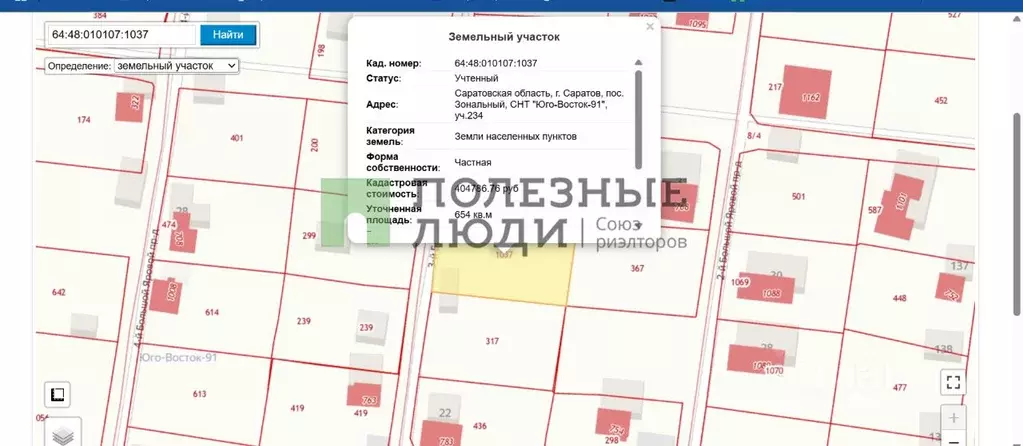Click the Форма собственности value Частная

(473, 162)
